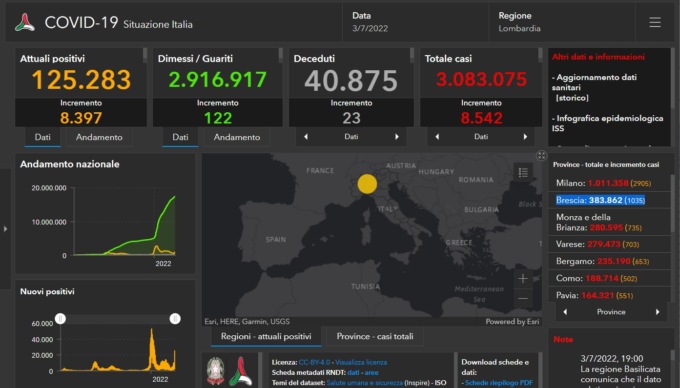Click the Dimessi / Guariti value 2.916.917
680x388 pixels.
(217, 79)
